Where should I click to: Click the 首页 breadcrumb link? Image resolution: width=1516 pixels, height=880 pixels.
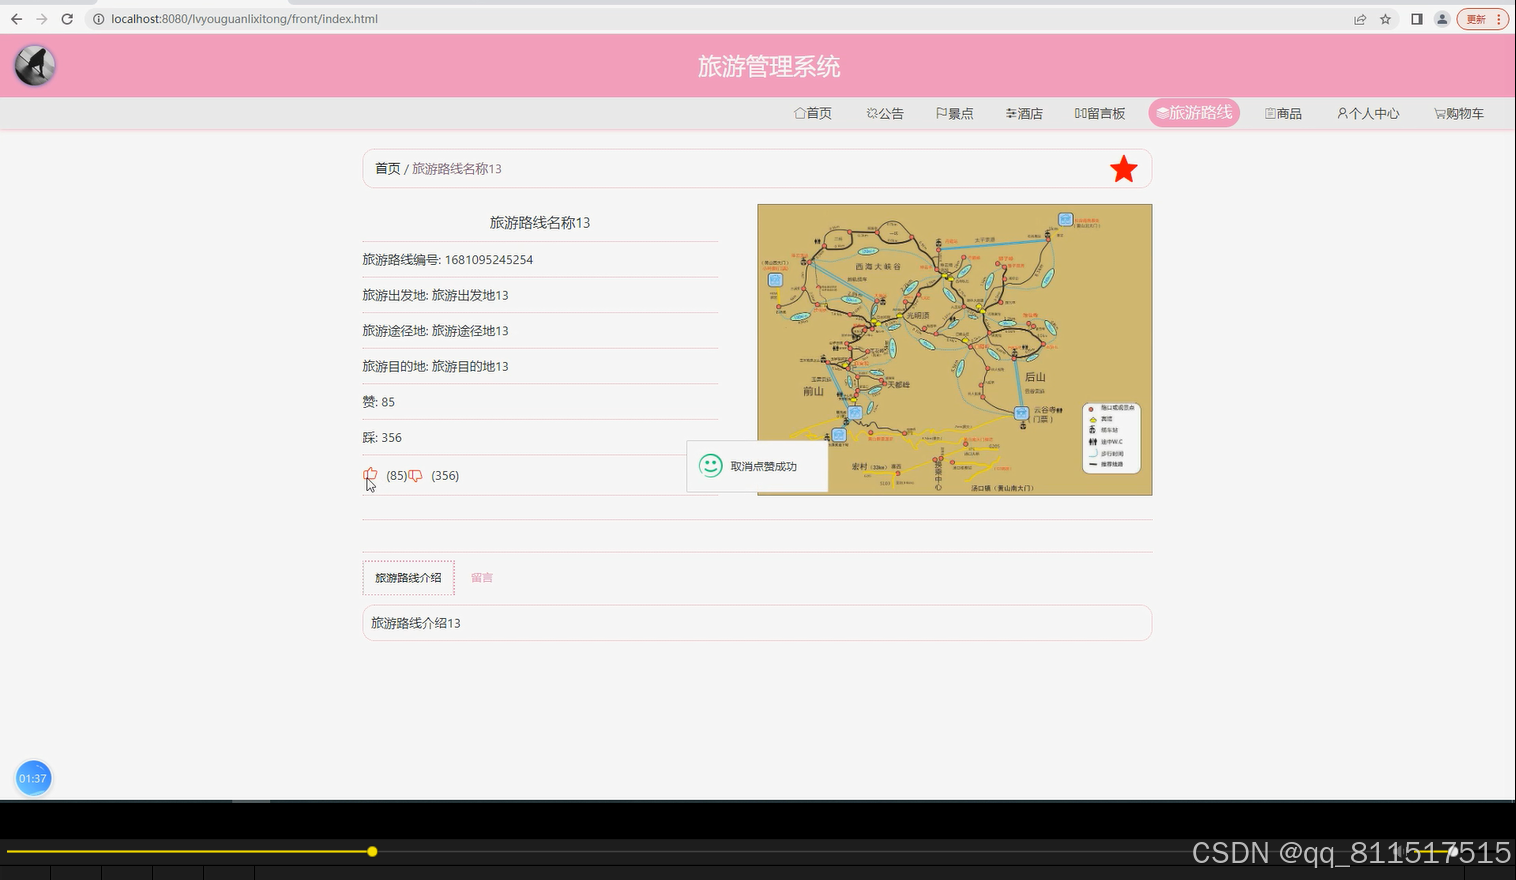pos(388,168)
